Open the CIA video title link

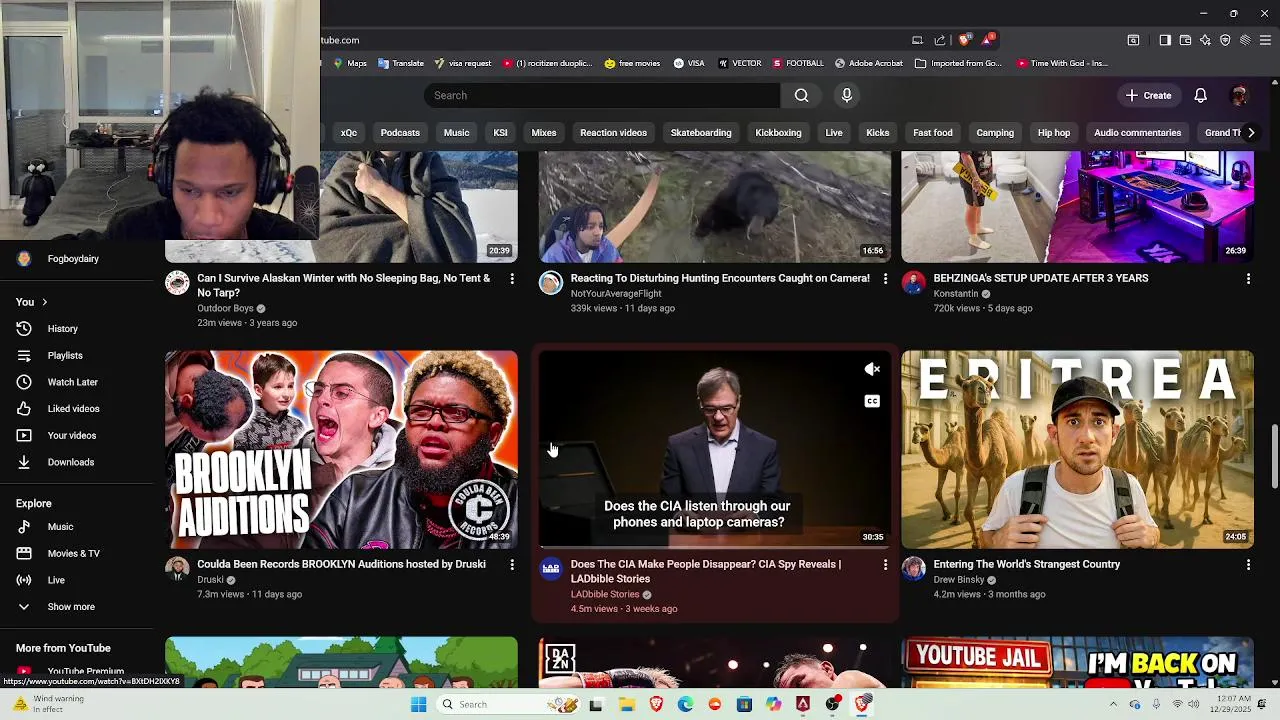[706, 571]
